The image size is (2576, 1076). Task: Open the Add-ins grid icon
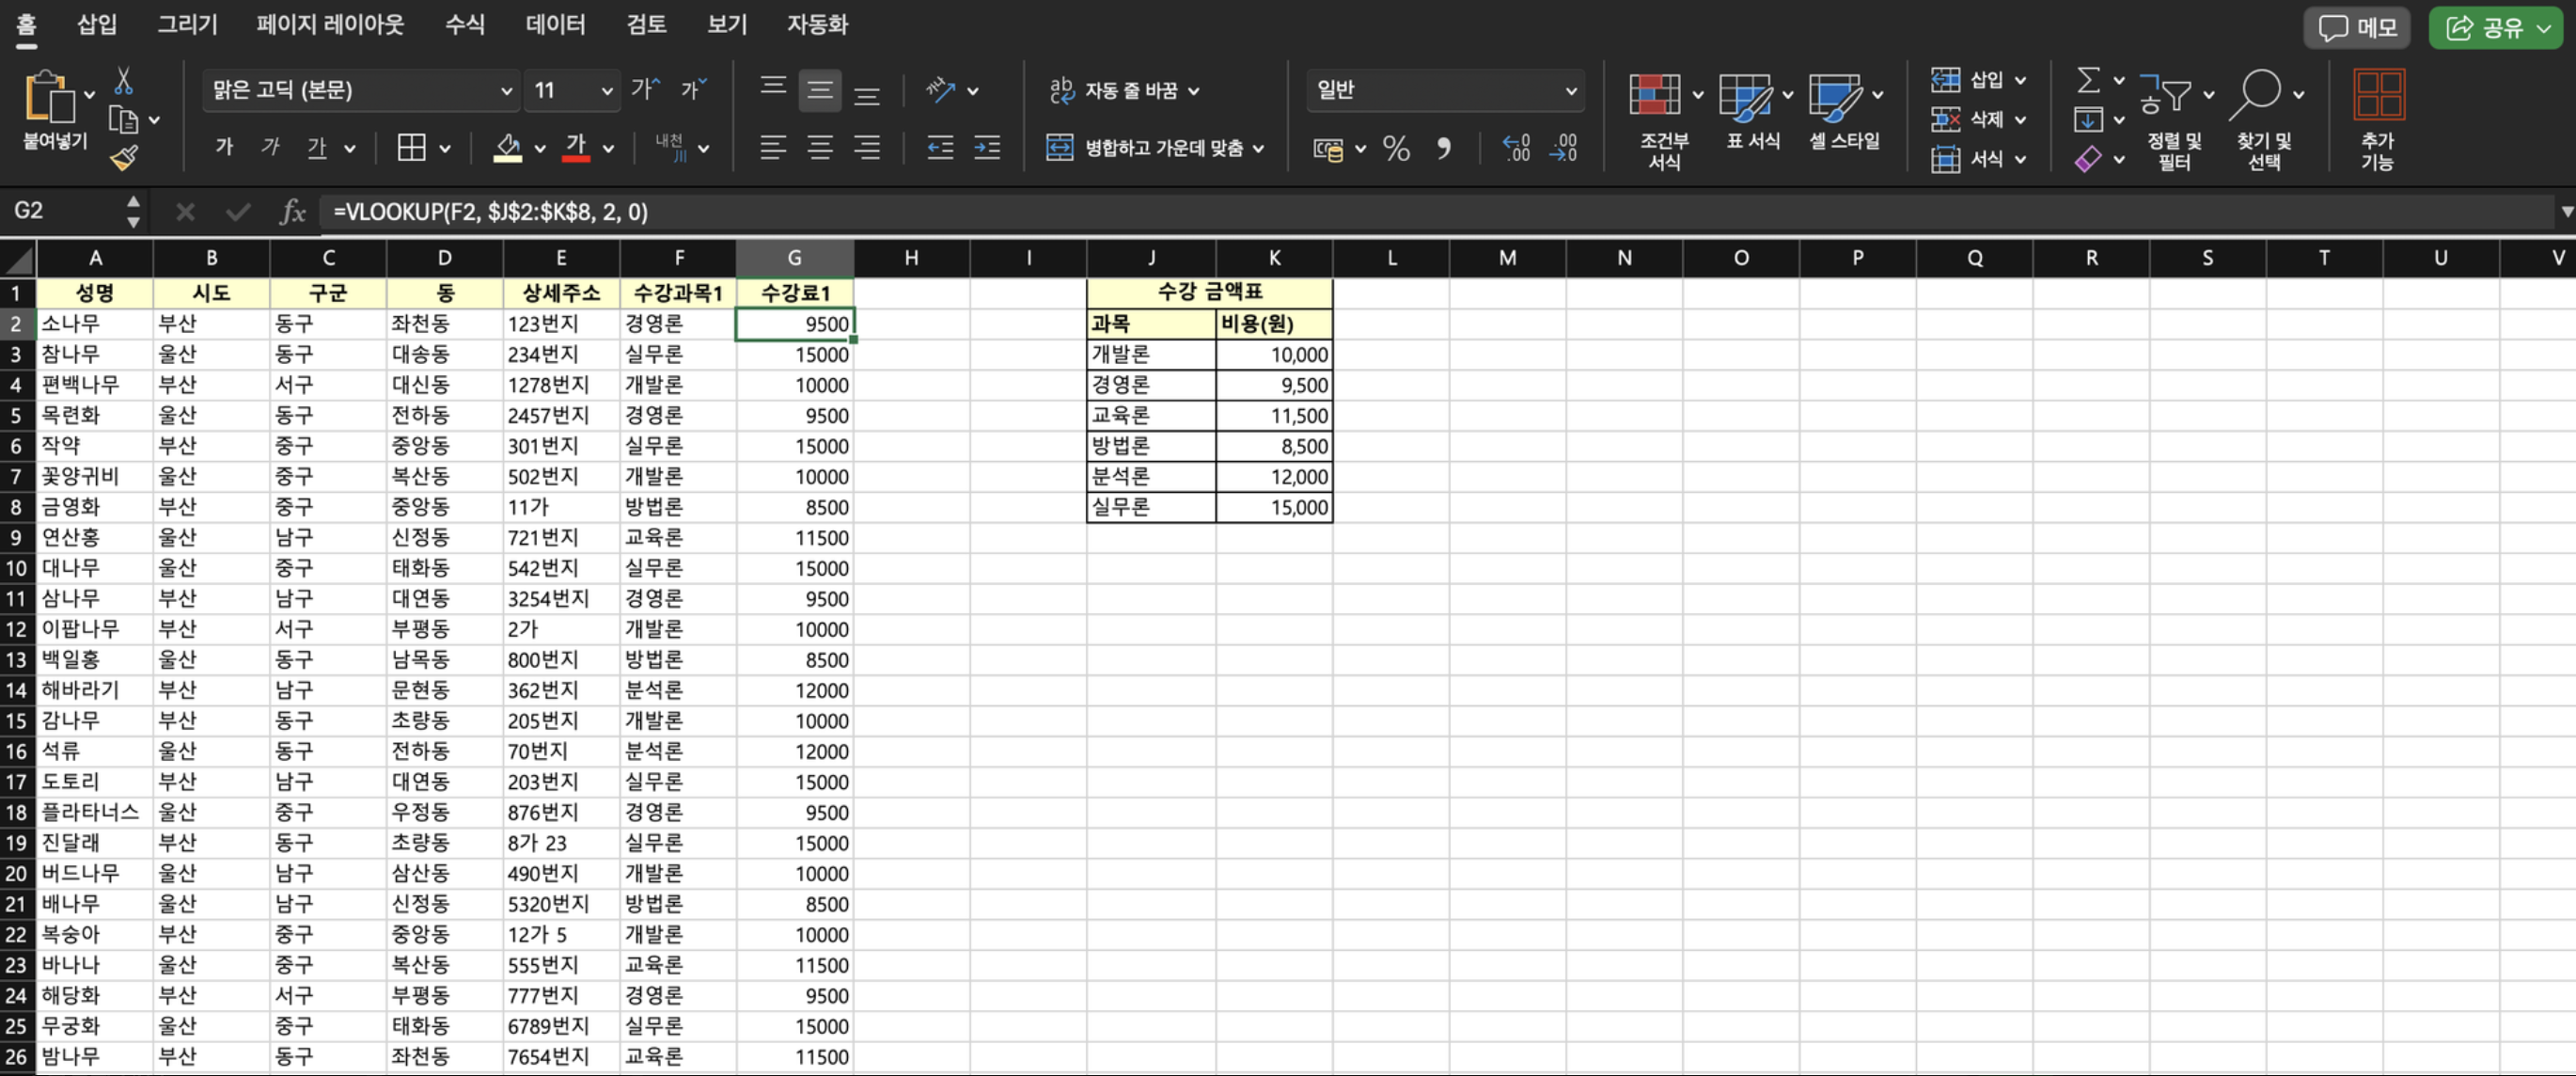pos(2378,96)
